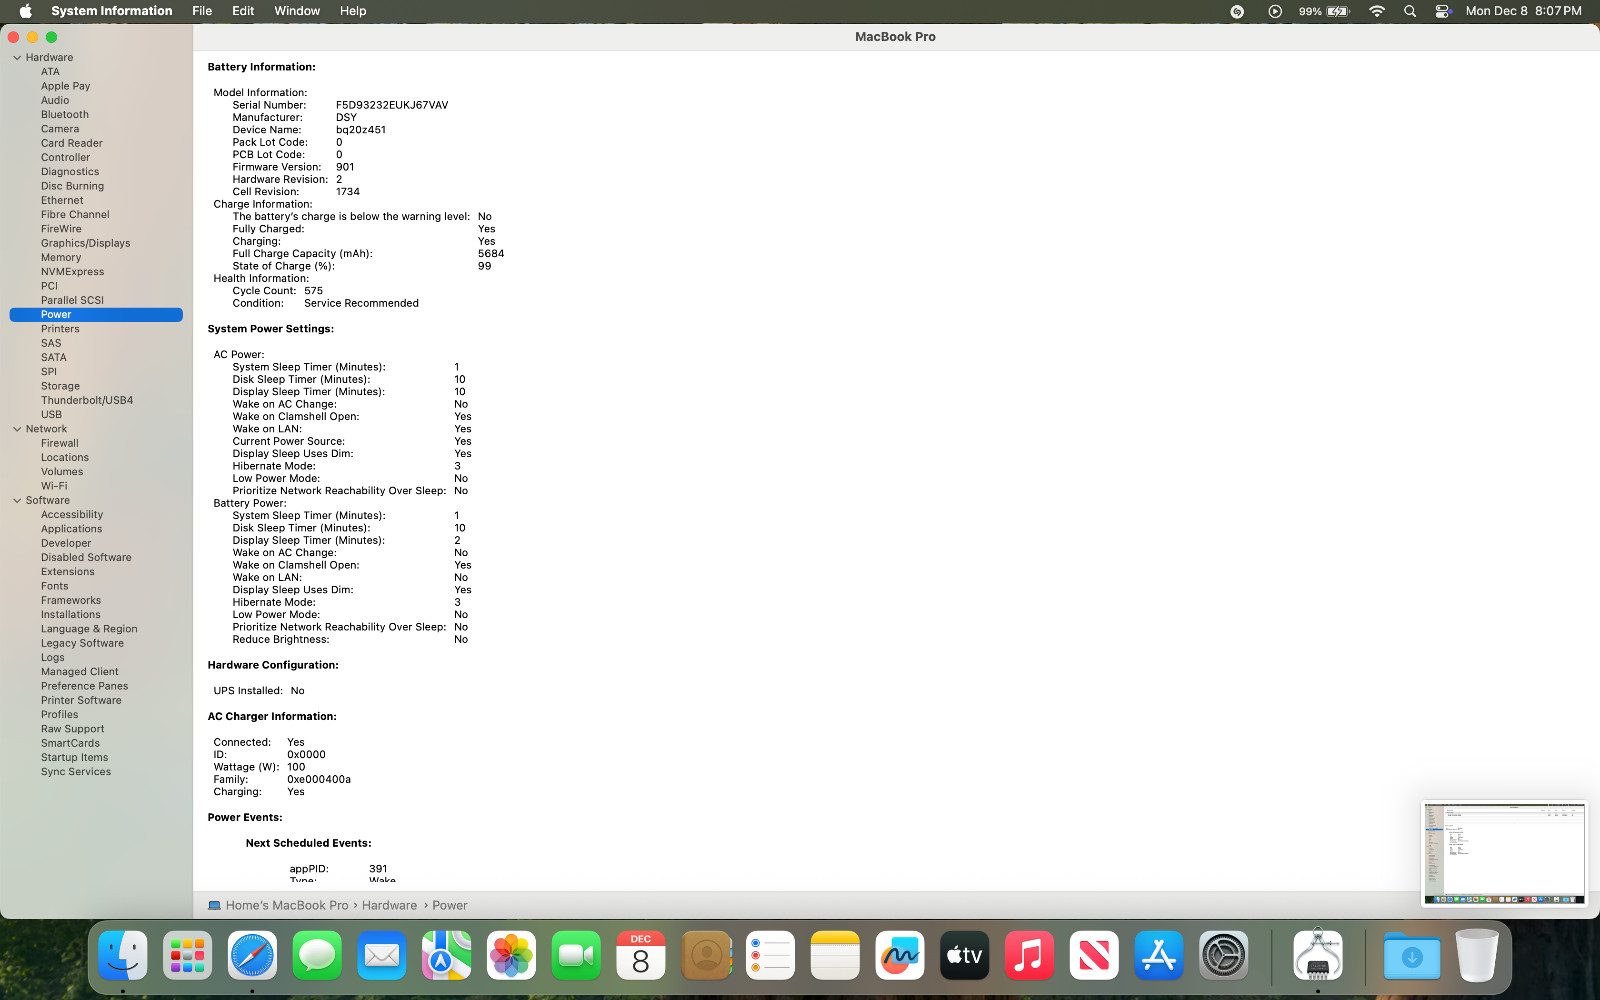Select Extensions under Software

(68, 572)
